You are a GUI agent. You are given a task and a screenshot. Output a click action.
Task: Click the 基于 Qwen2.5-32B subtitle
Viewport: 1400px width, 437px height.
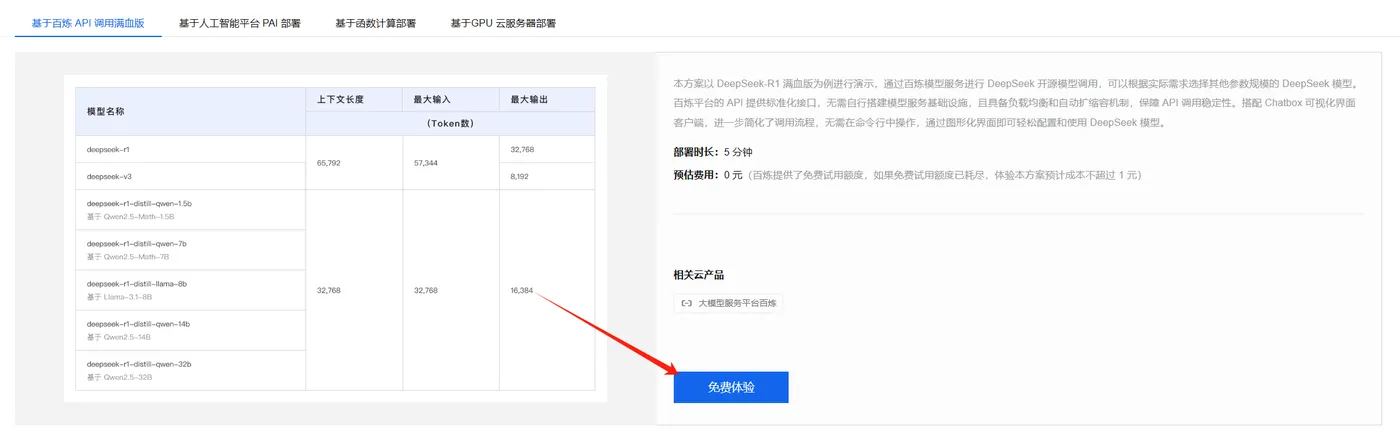point(121,377)
